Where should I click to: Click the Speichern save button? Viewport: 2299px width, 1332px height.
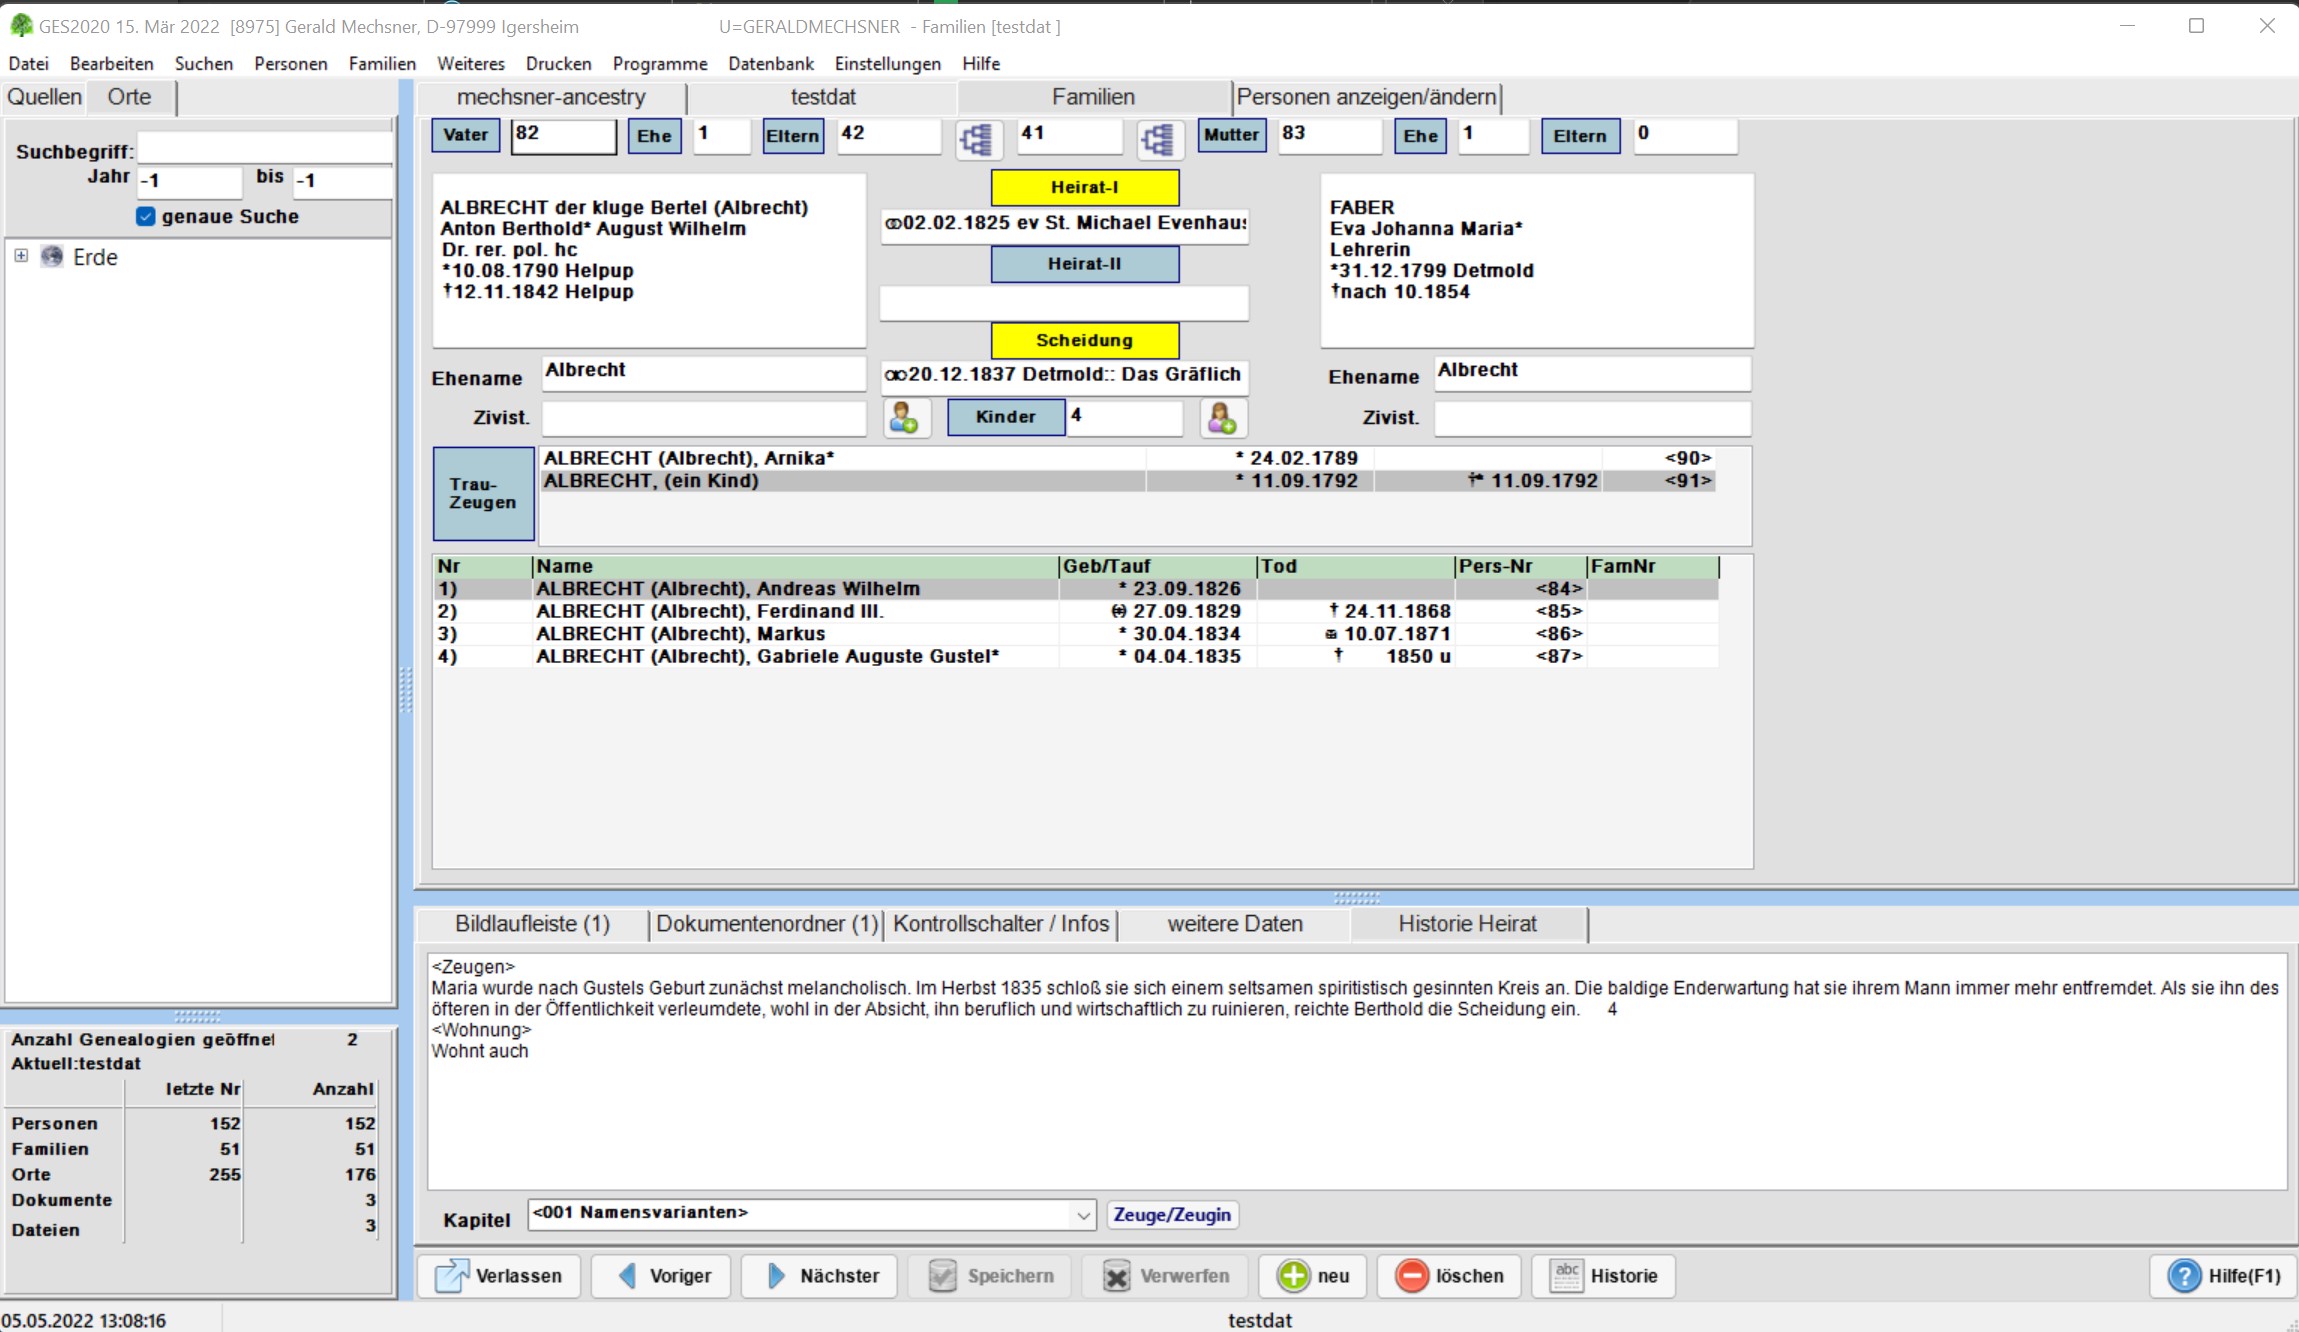pos(990,1276)
